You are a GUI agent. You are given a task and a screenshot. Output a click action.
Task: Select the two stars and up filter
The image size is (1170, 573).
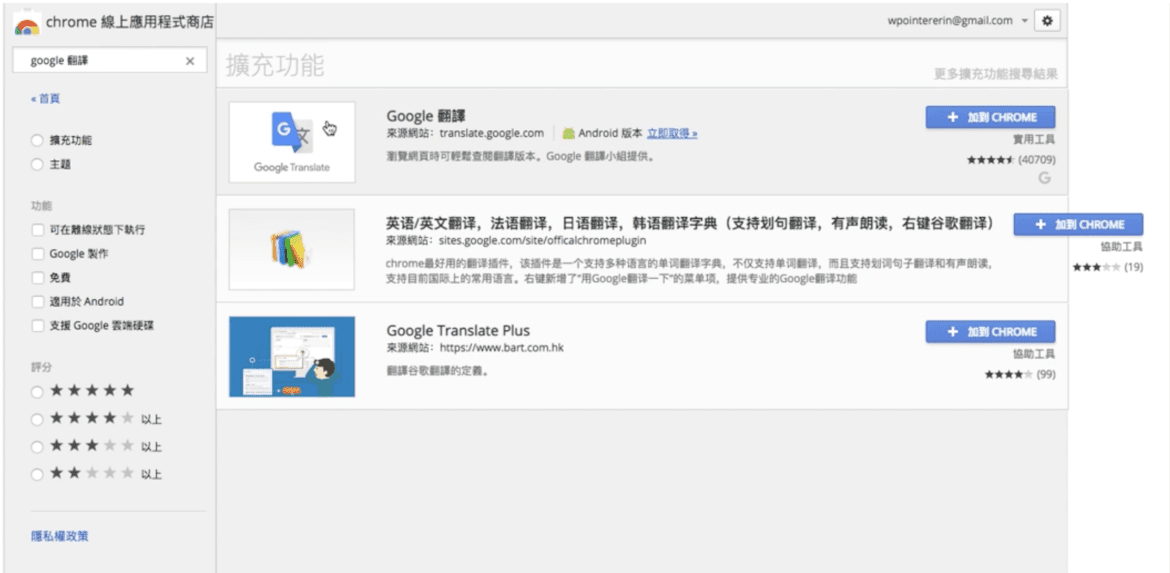pyautogui.click(x=37, y=474)
